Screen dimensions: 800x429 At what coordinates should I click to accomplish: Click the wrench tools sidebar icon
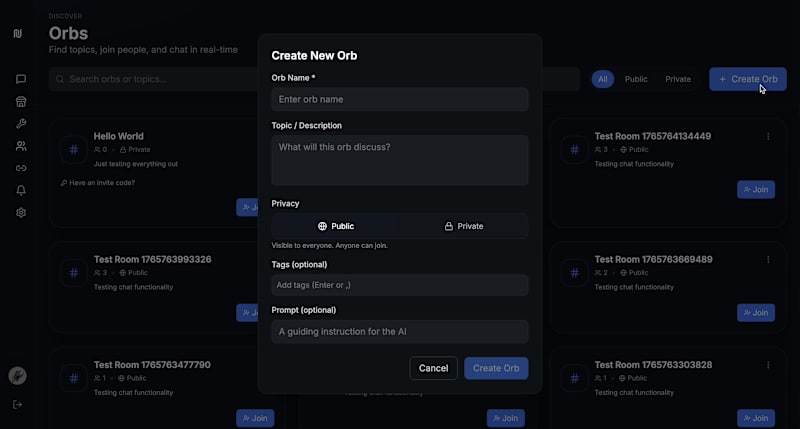[x=21, y=124]
